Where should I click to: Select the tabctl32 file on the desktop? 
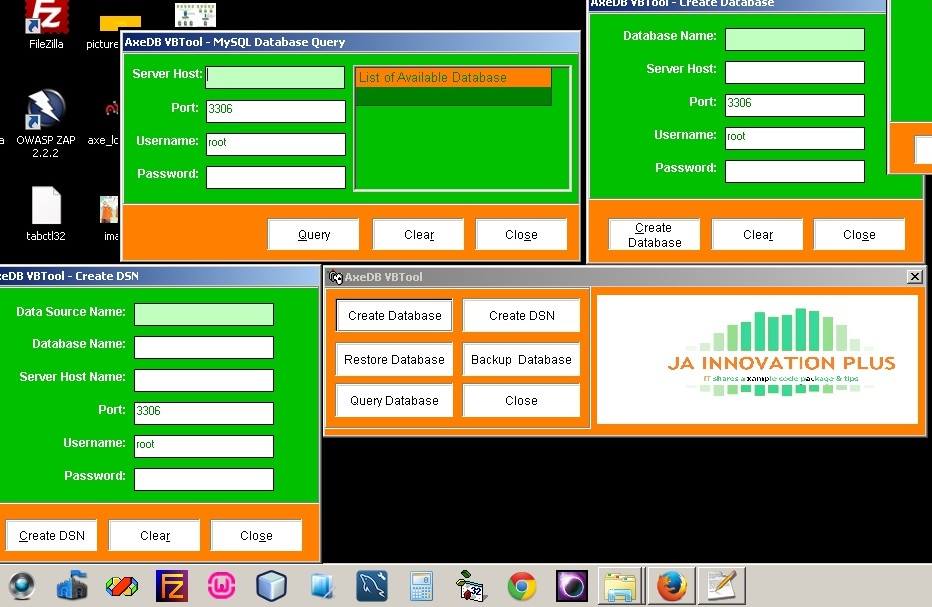click(x=46, y=214)
